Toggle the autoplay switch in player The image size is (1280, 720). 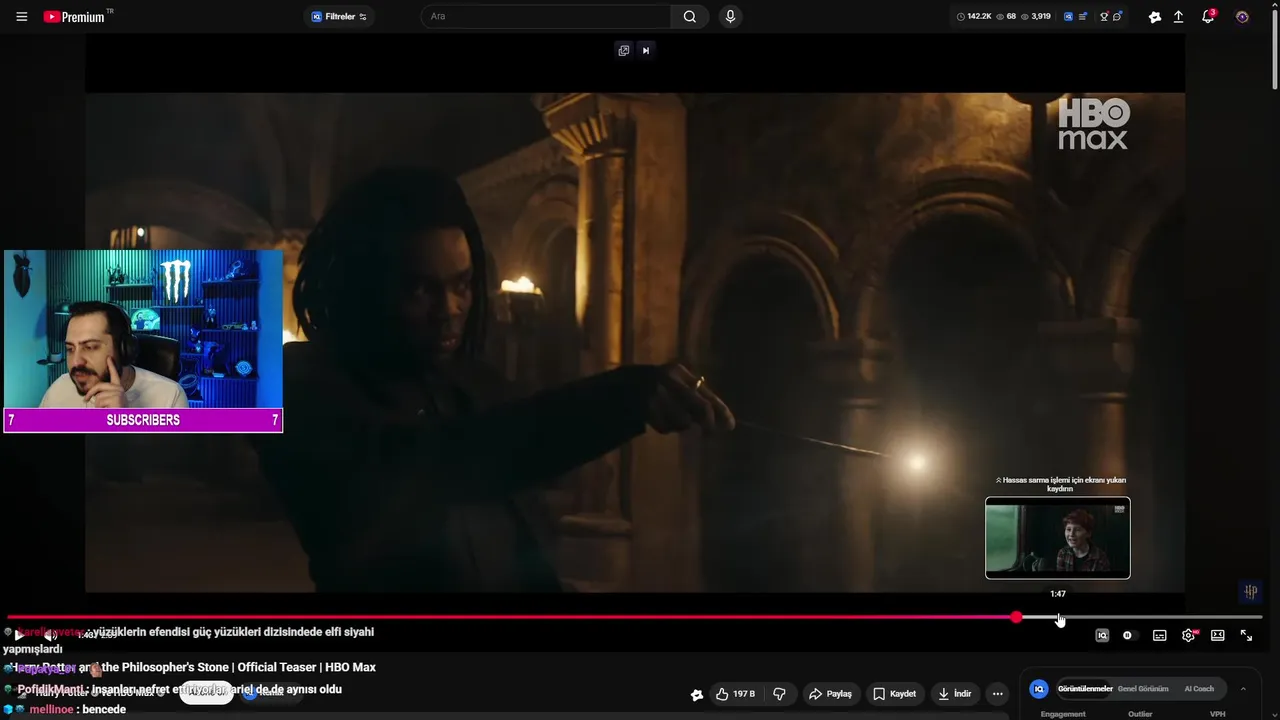point(1128,635)
